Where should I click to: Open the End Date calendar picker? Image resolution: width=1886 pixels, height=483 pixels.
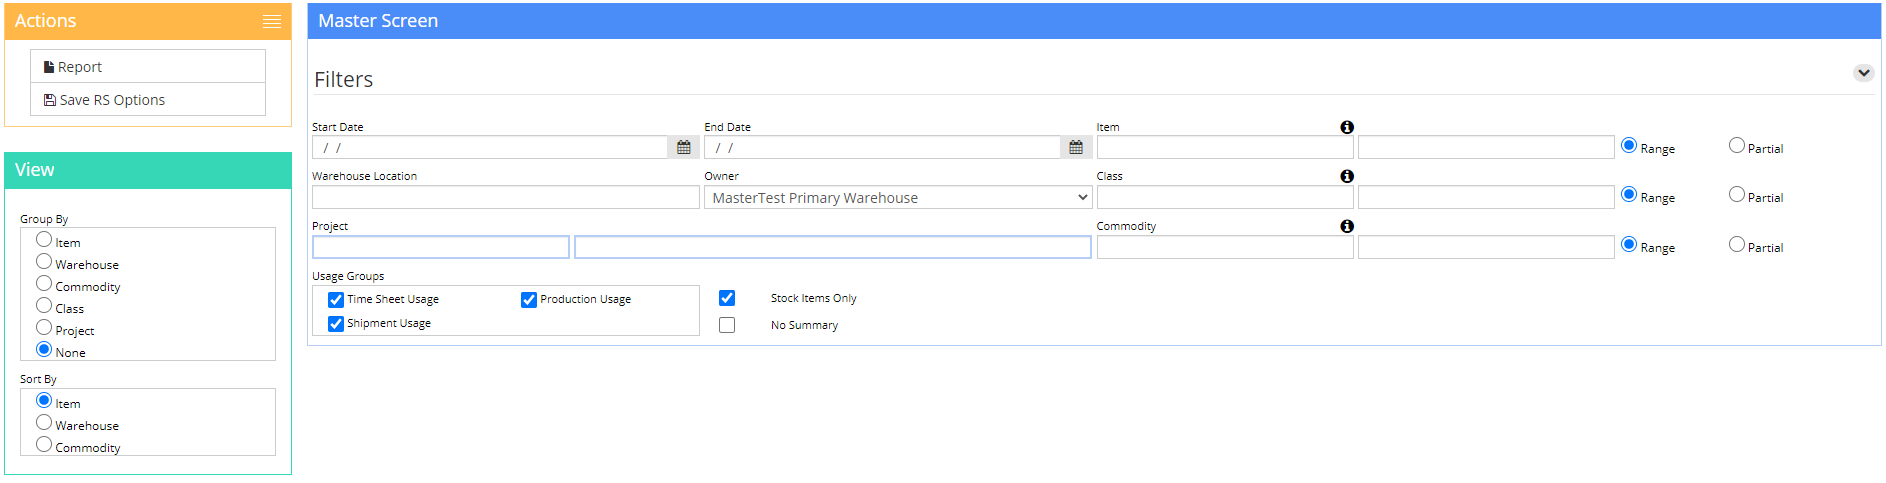pyautogui.click(x=1076, y=147)
